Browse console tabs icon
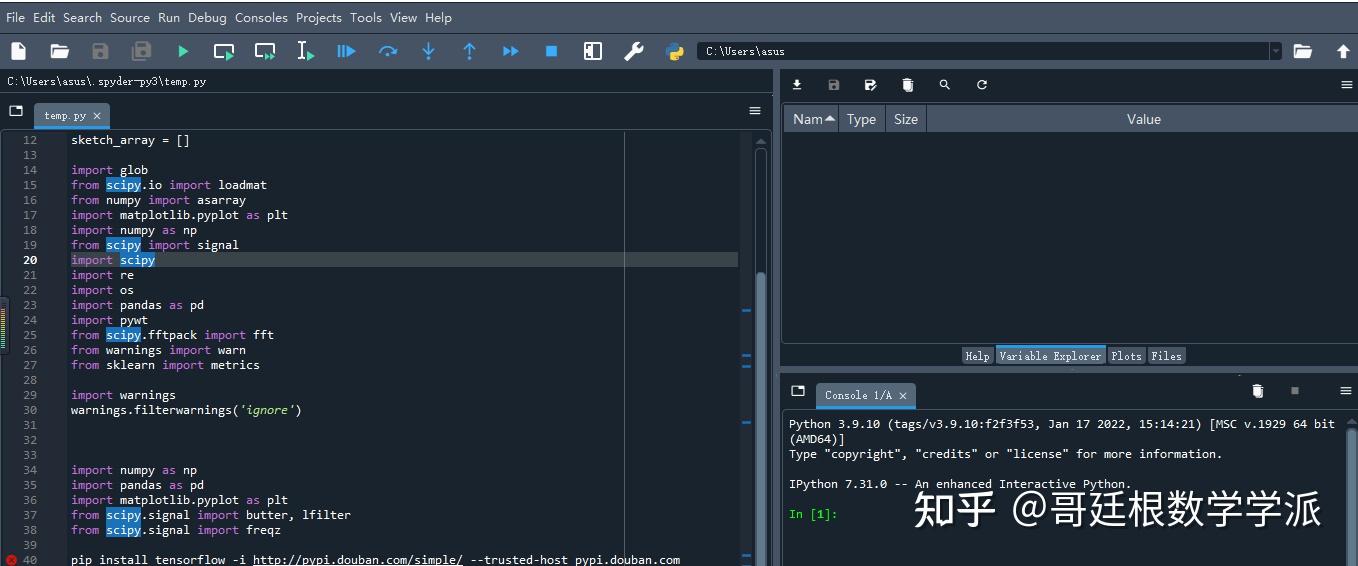Viewport: 1358px width, 566px height. (x=798, y=391)
